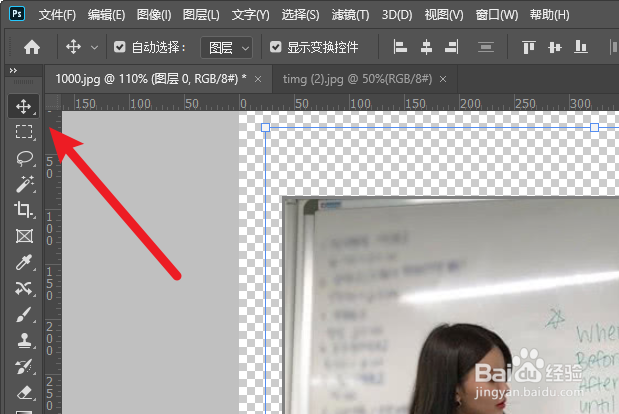
Task: Align bottom edges of layers
Action: (581, 47)
